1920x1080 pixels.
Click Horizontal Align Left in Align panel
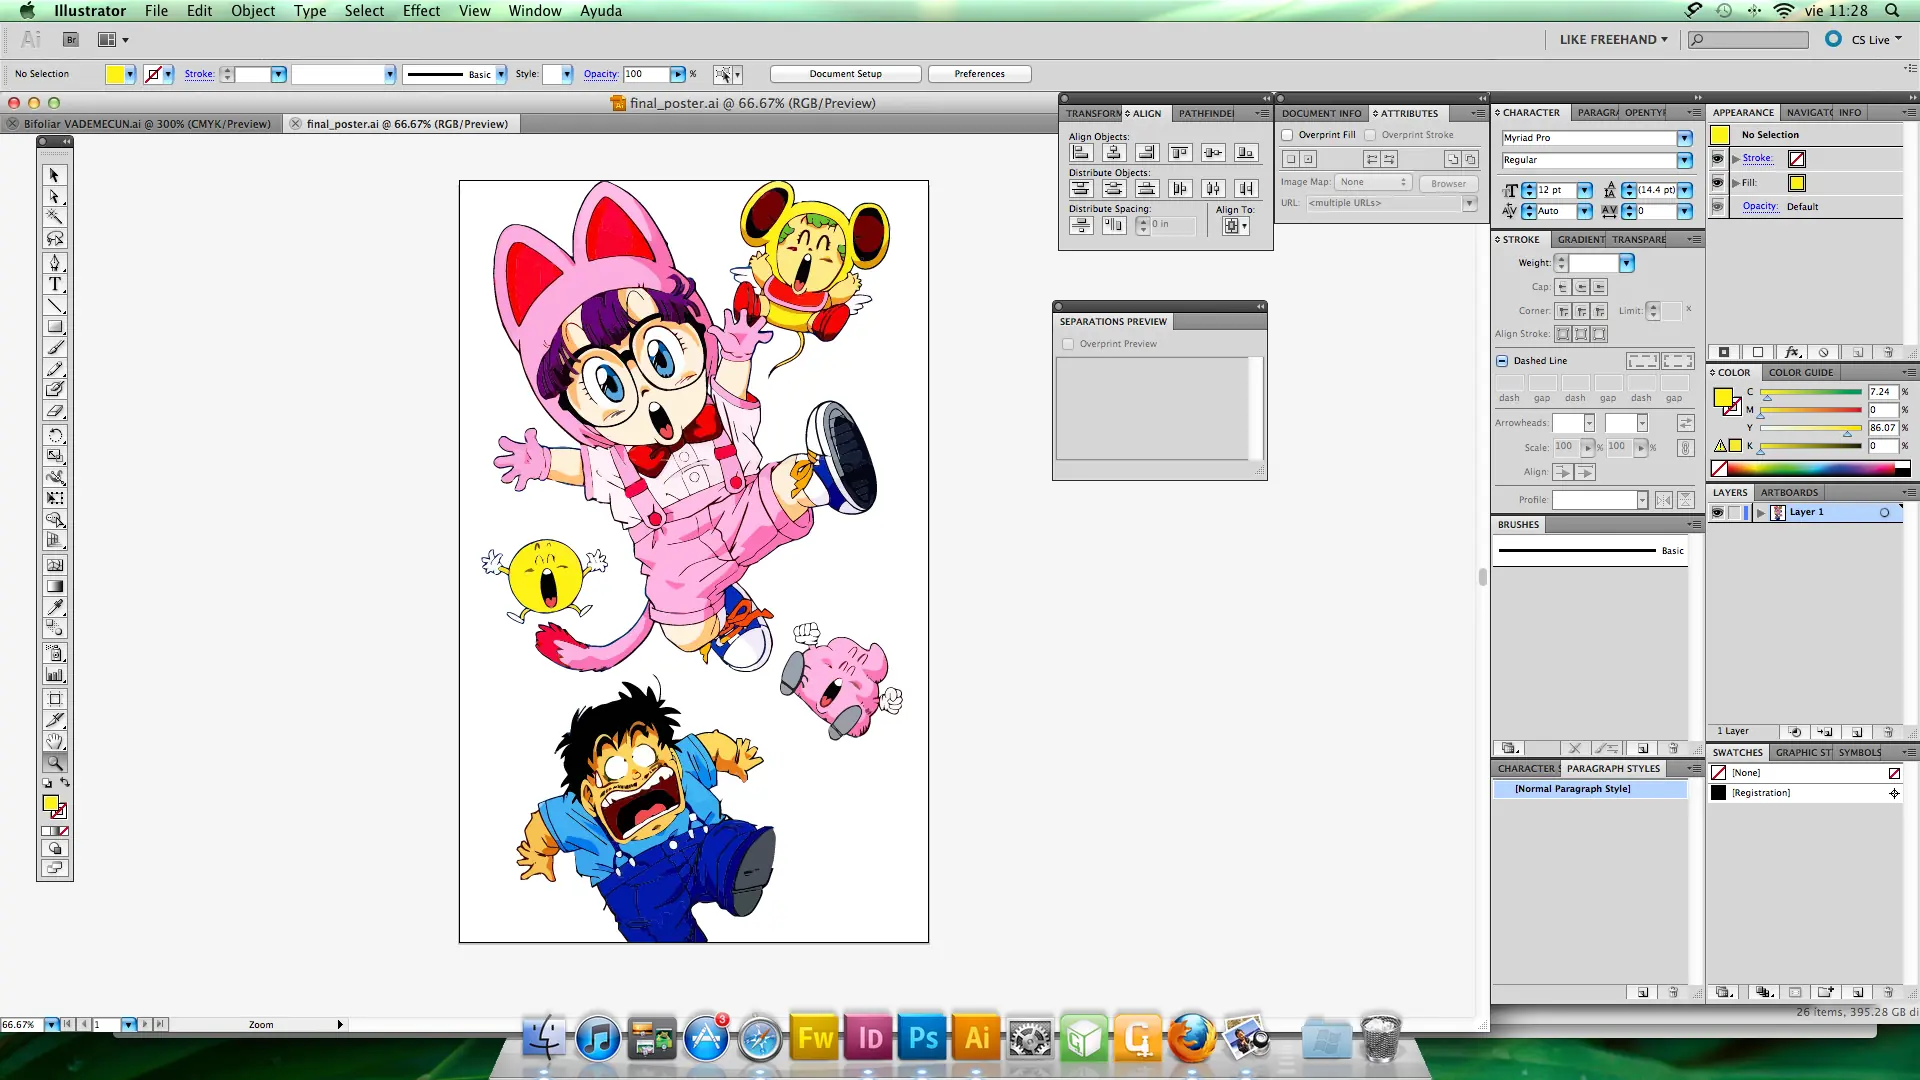[1081, 152]
